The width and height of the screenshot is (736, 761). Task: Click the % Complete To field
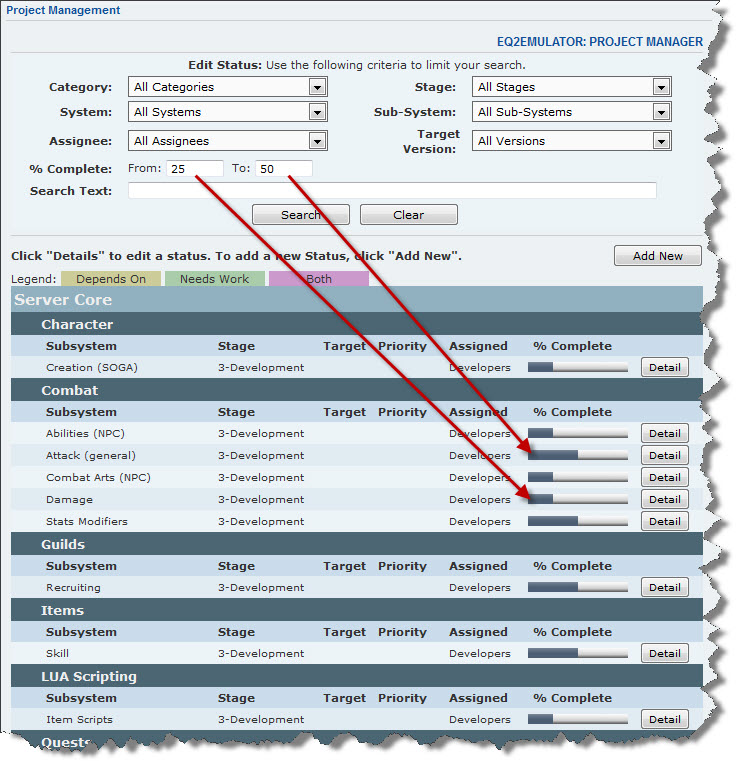(284, 169)
